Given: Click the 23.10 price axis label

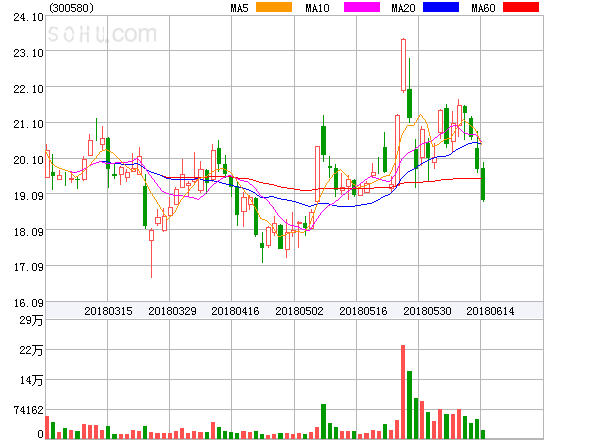Looking at the screenshot, I should (x=28, y=53).
